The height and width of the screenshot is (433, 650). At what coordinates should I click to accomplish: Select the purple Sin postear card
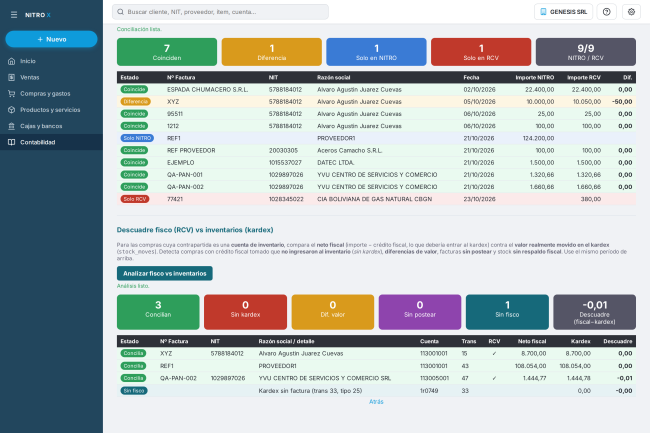[x=420, y=312]
